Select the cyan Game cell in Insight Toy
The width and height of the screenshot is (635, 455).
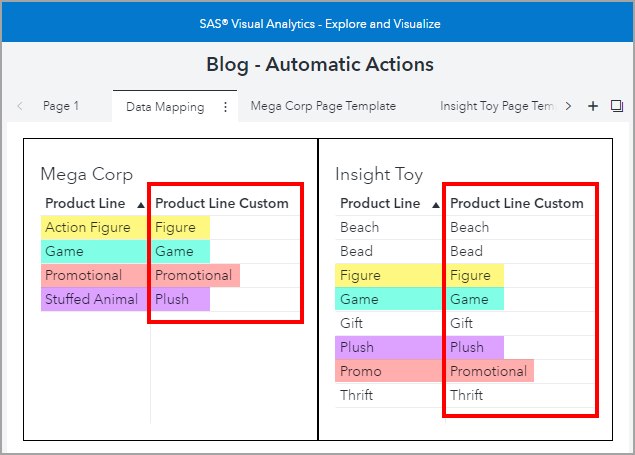coord(360,299)
